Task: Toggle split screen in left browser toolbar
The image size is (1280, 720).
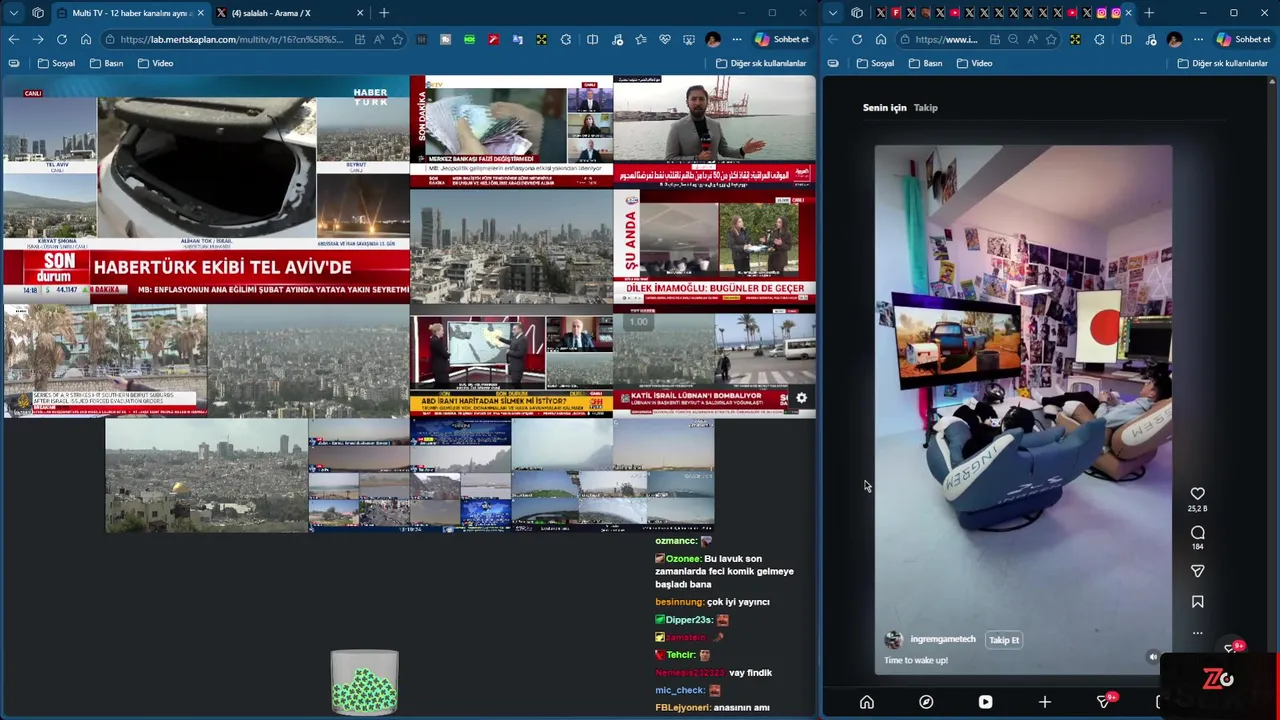Action: click(592, 39)
